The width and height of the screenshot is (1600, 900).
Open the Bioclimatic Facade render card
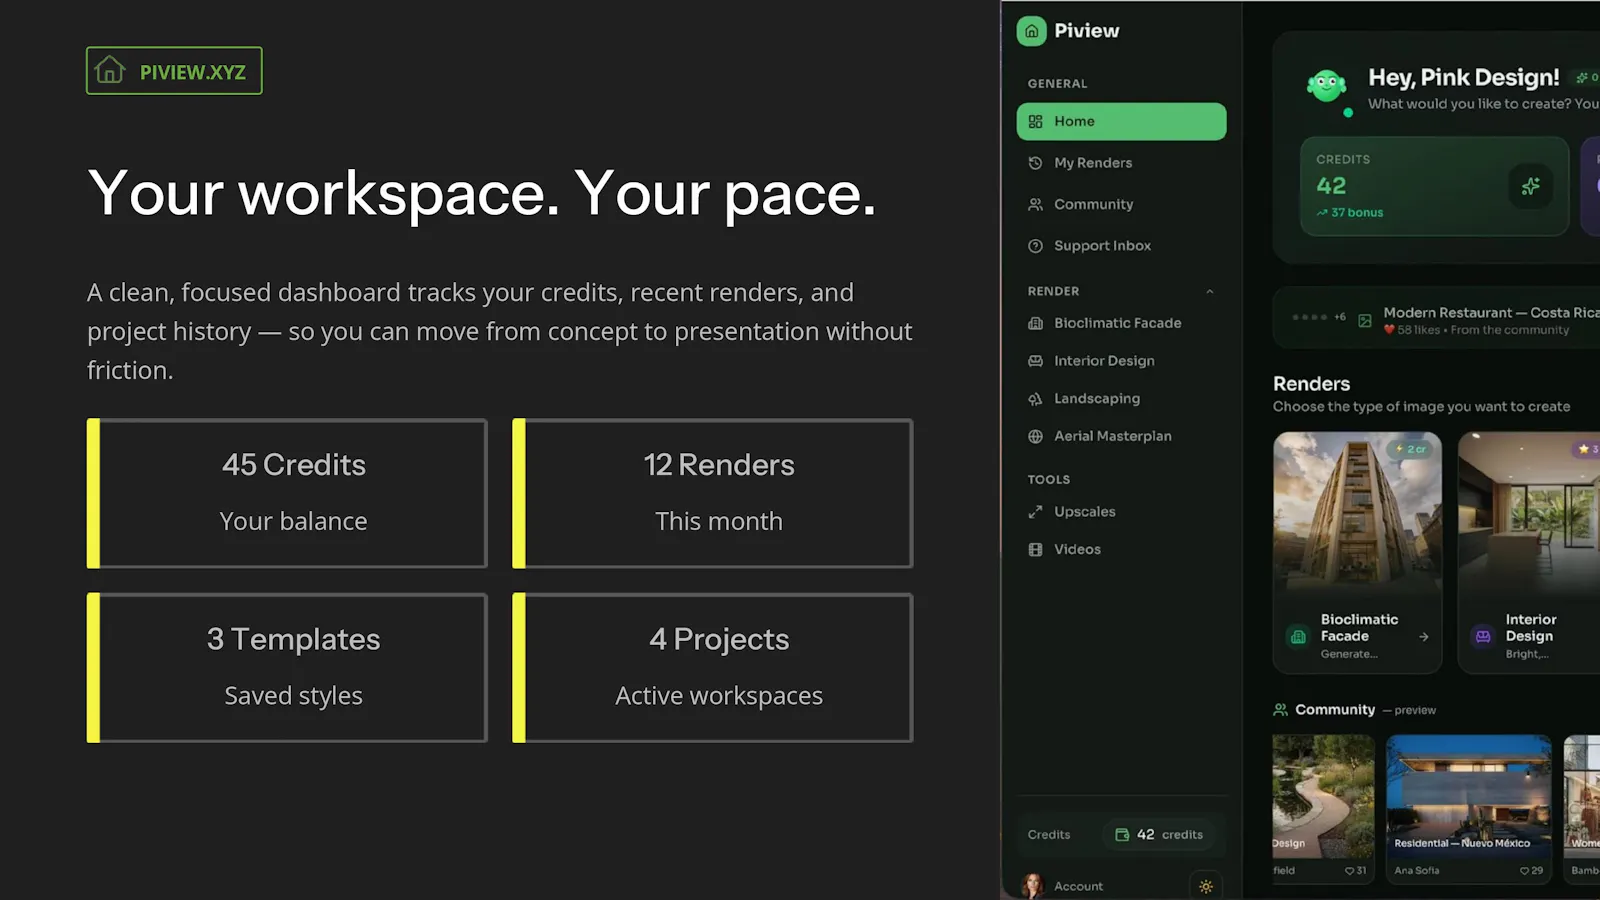tap(1358, 553)
